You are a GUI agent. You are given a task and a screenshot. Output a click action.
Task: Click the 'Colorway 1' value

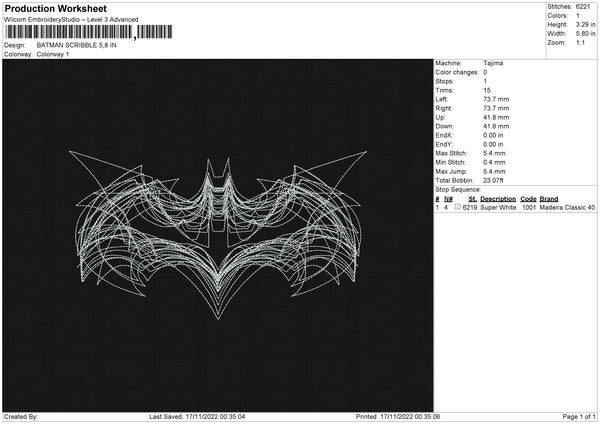(x=53, y=54)
